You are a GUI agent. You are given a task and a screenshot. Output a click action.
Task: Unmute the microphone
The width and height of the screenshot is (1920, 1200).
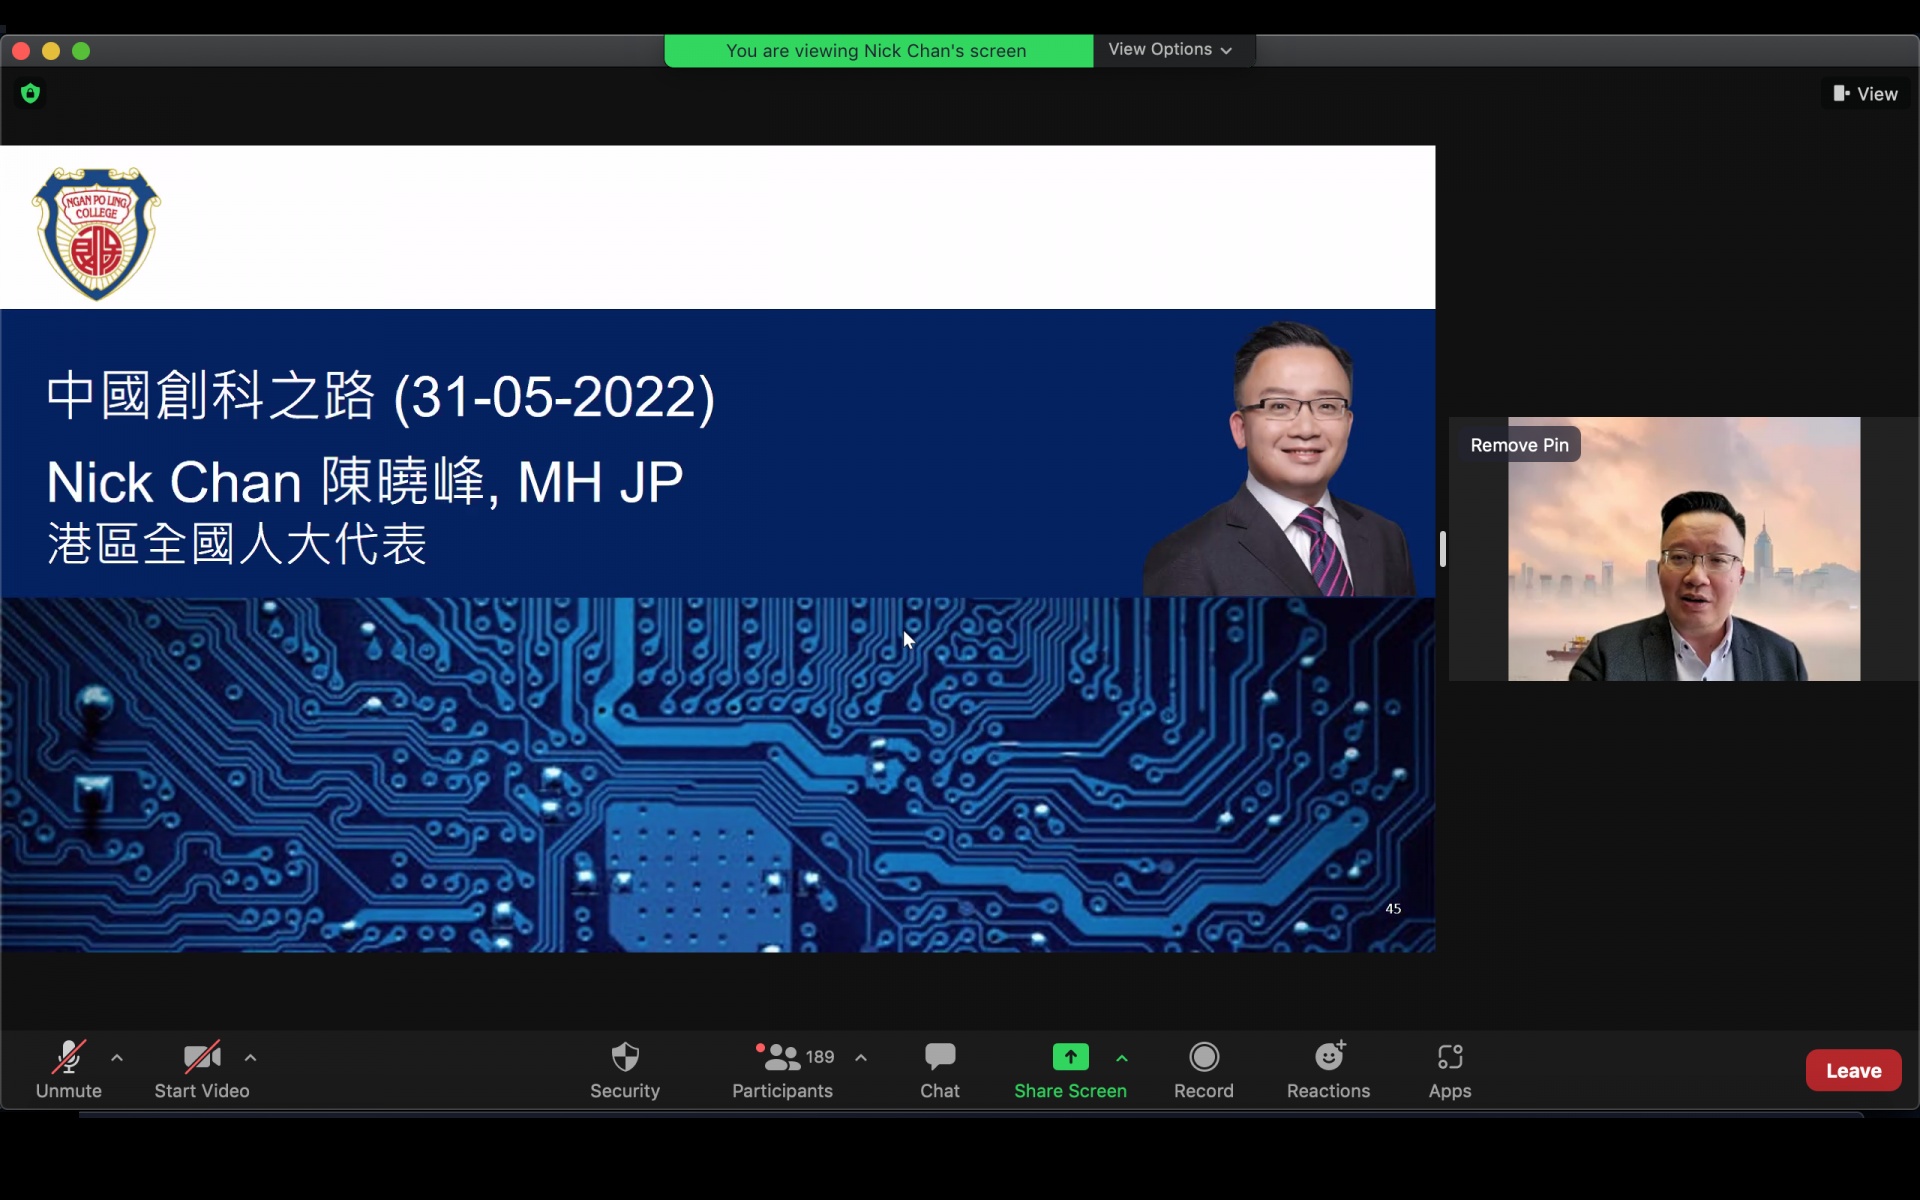(68, 1058)
